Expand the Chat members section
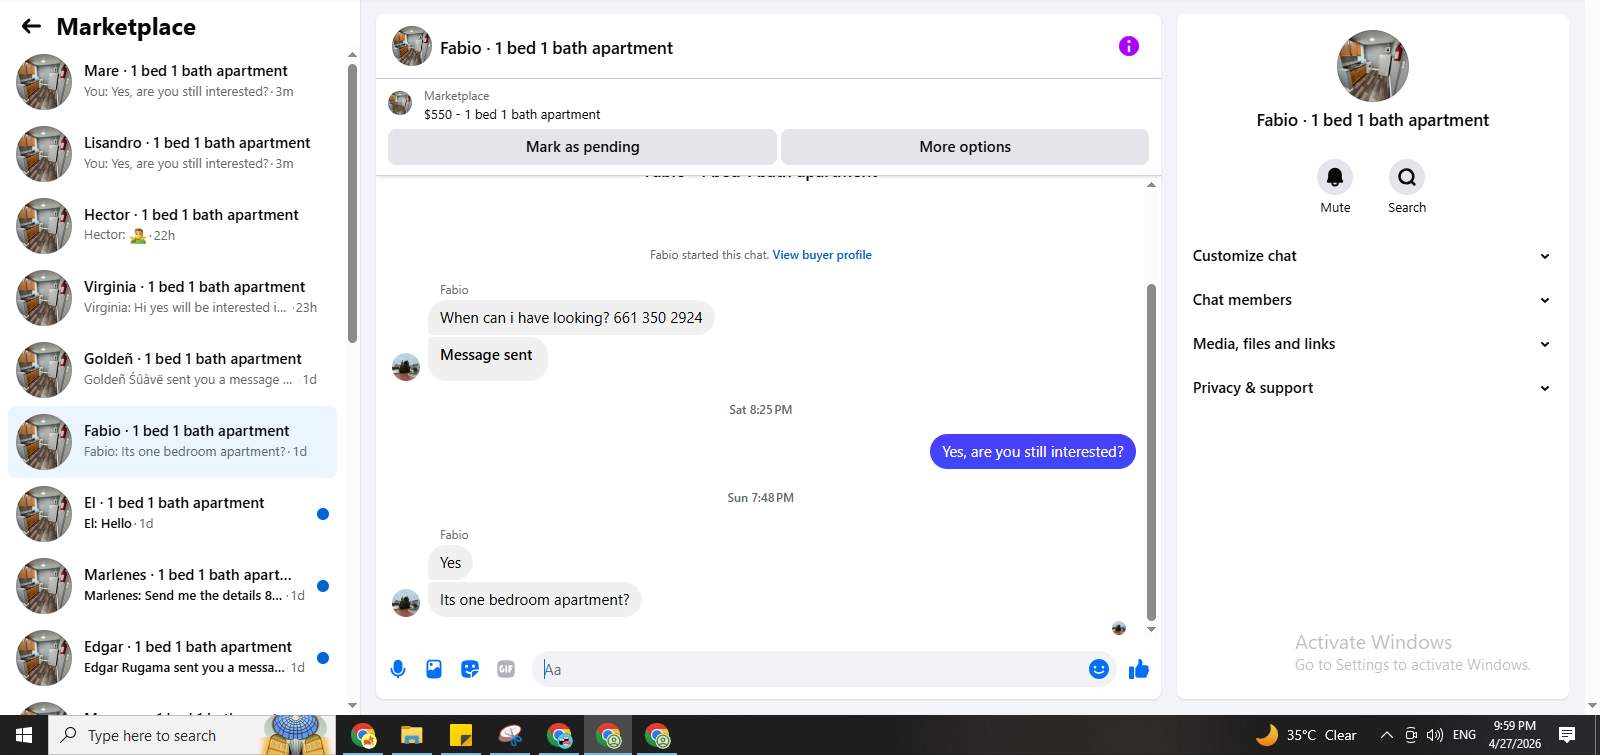This screenshot has width=1600, height=755. coord(1372,300)
